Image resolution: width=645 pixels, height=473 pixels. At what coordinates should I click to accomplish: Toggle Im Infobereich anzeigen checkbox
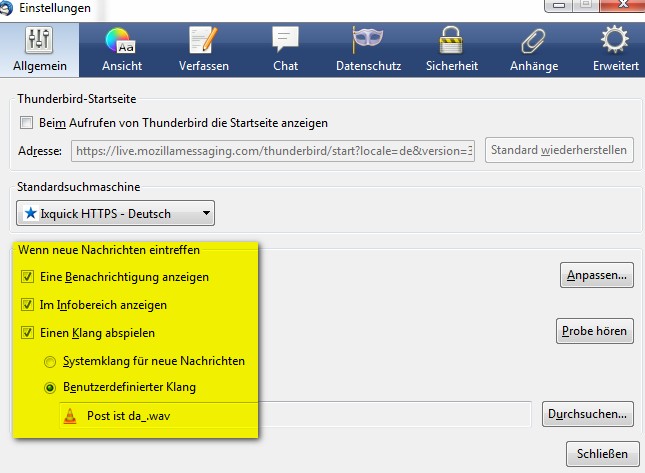tap(27, 305)
